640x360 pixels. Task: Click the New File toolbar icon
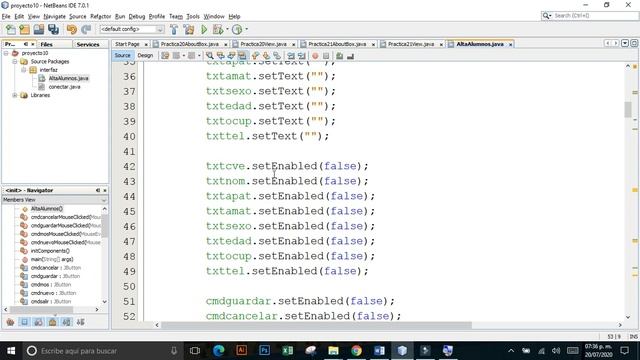coord(11,29)
